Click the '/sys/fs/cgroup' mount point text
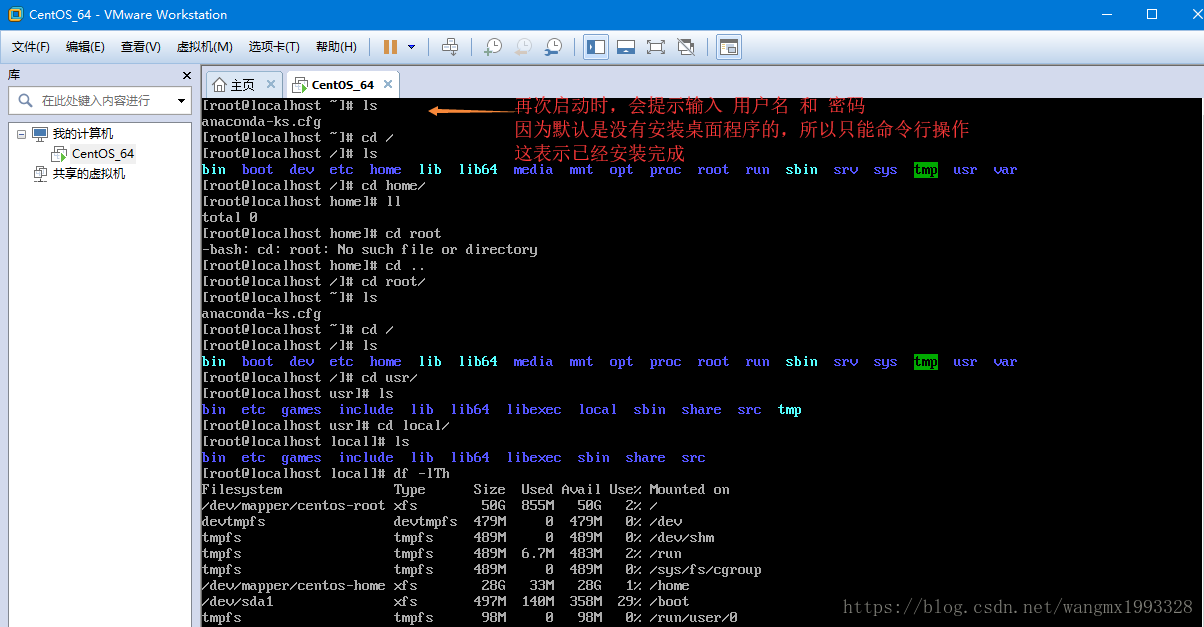1204x627 pixels. (x=705, y=570)
